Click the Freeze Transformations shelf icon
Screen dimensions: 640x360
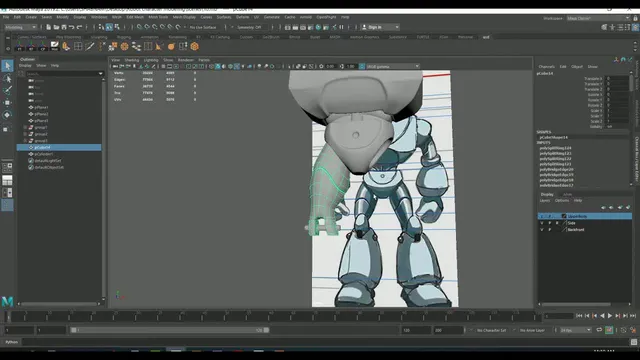pos(20,47)
